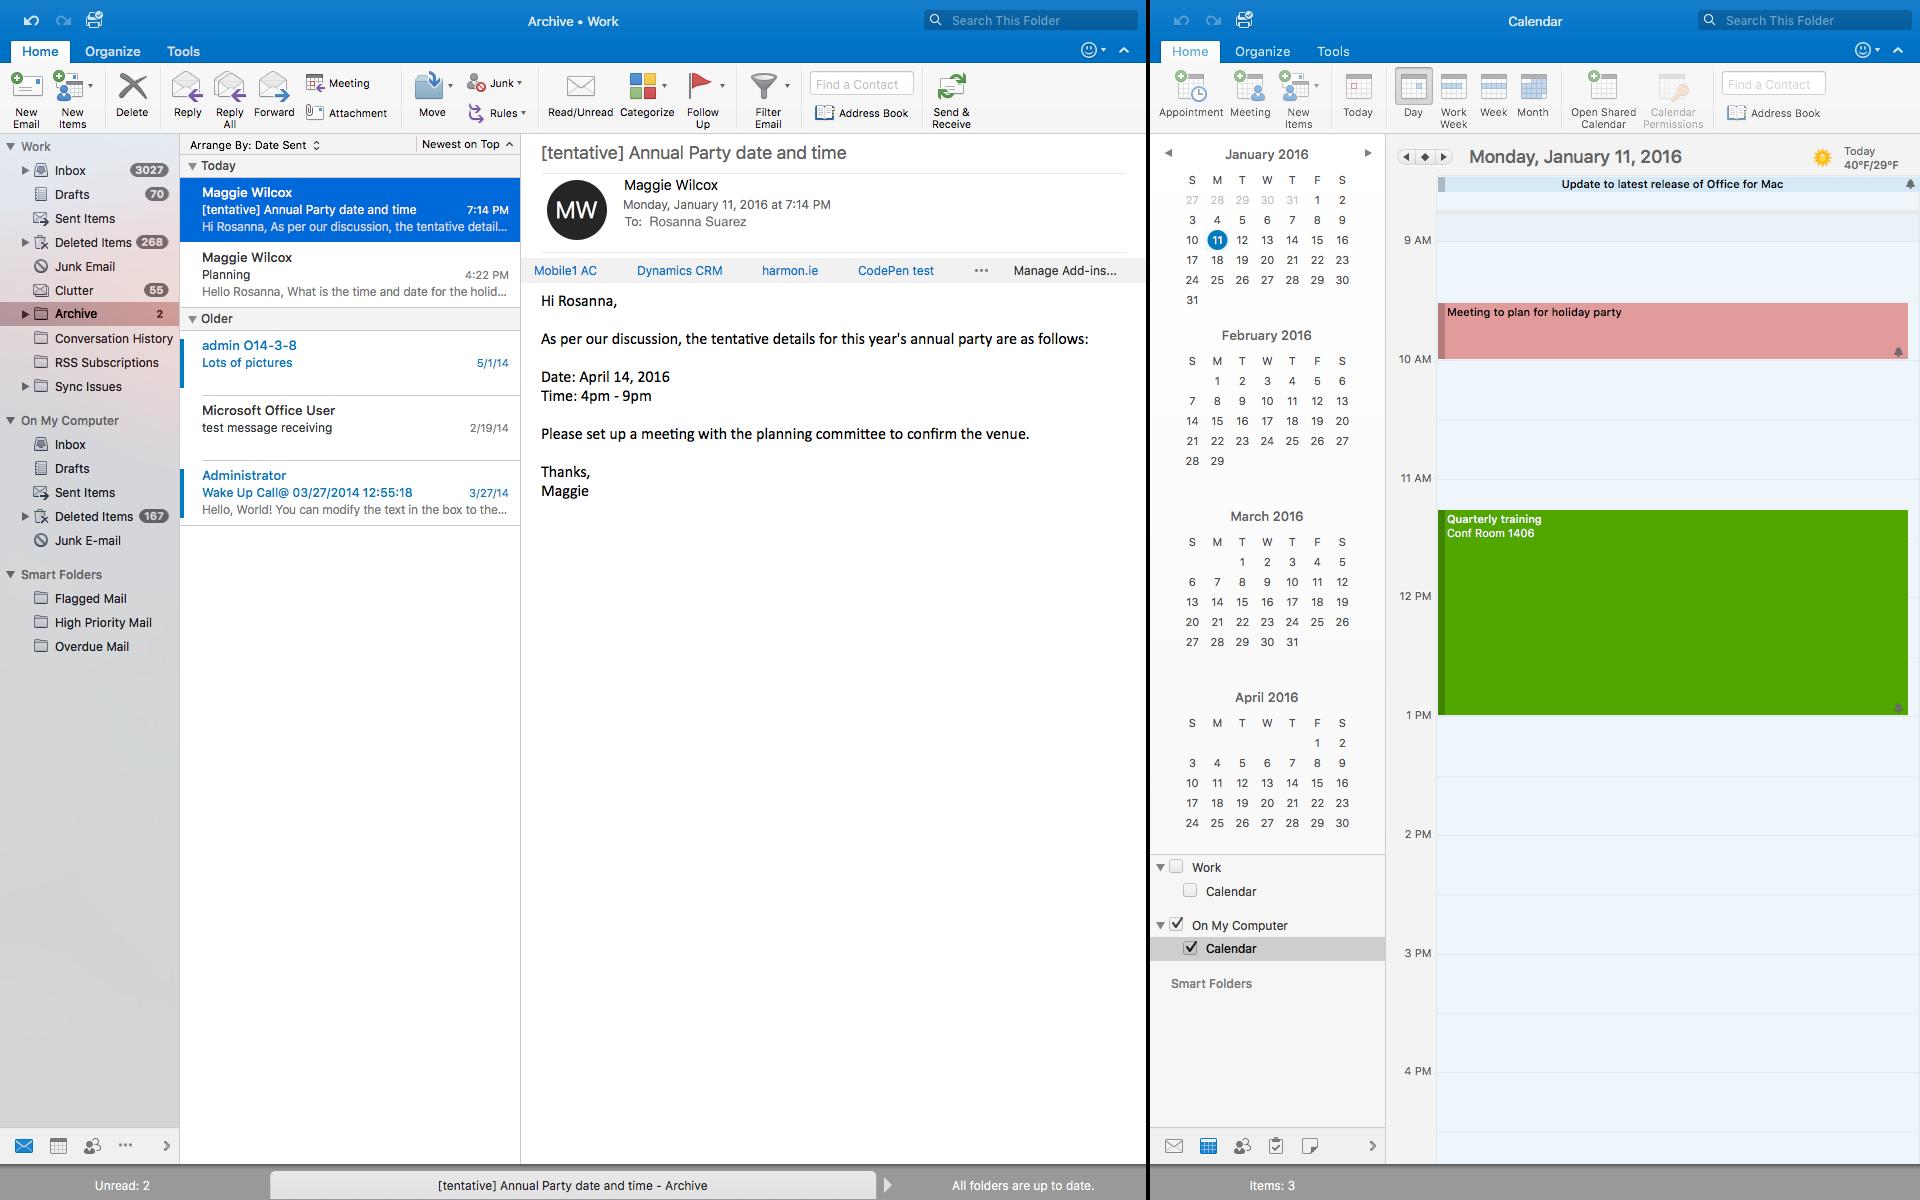Click the Send & Receive icon

pyautogui.click(x=951, y=87)
